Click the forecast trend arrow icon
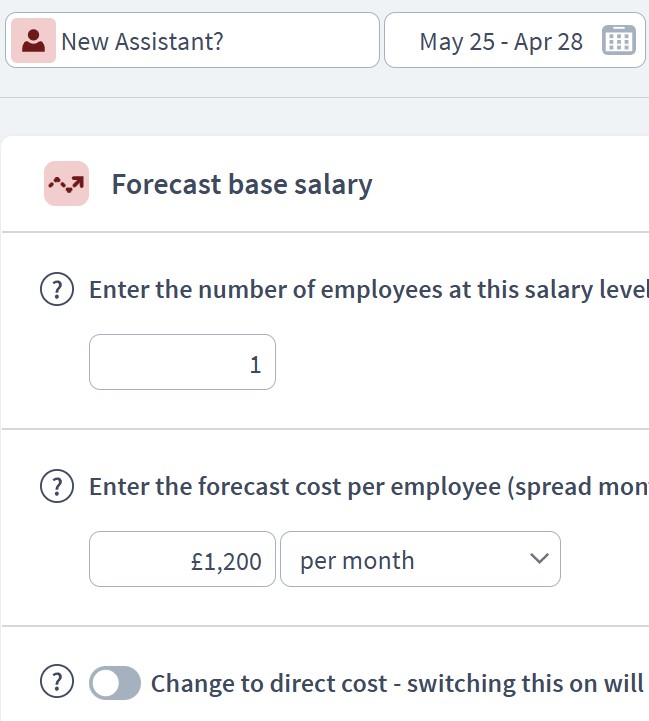The height and width of the screenshot is (721, 649). (x=66, y=183)
